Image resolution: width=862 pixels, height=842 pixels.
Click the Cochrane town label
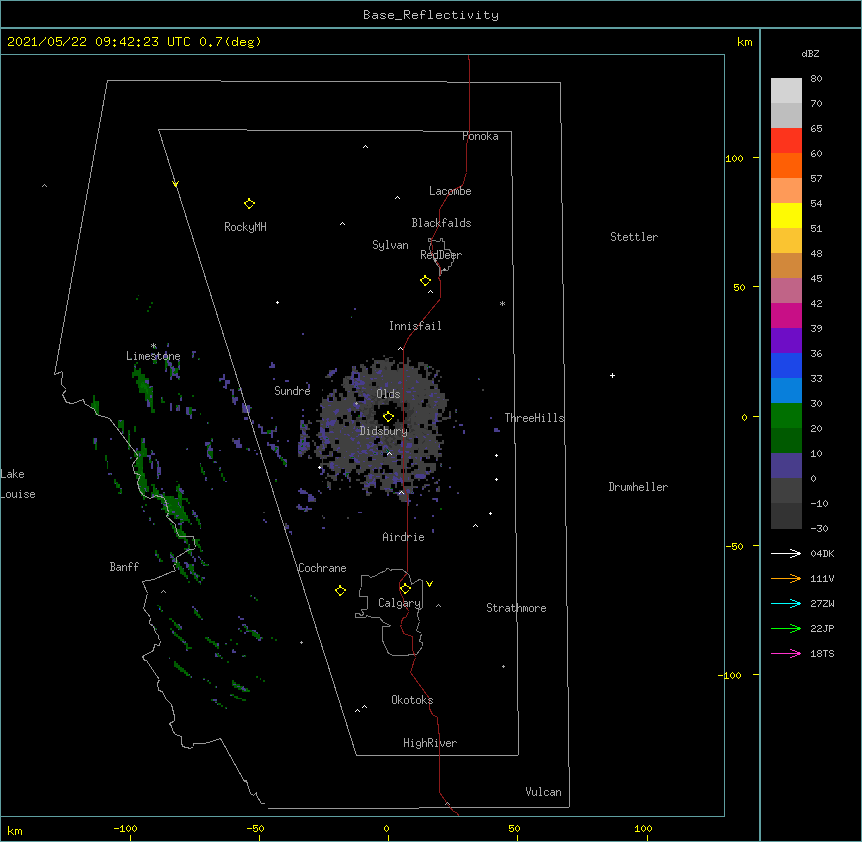point(322,568)
